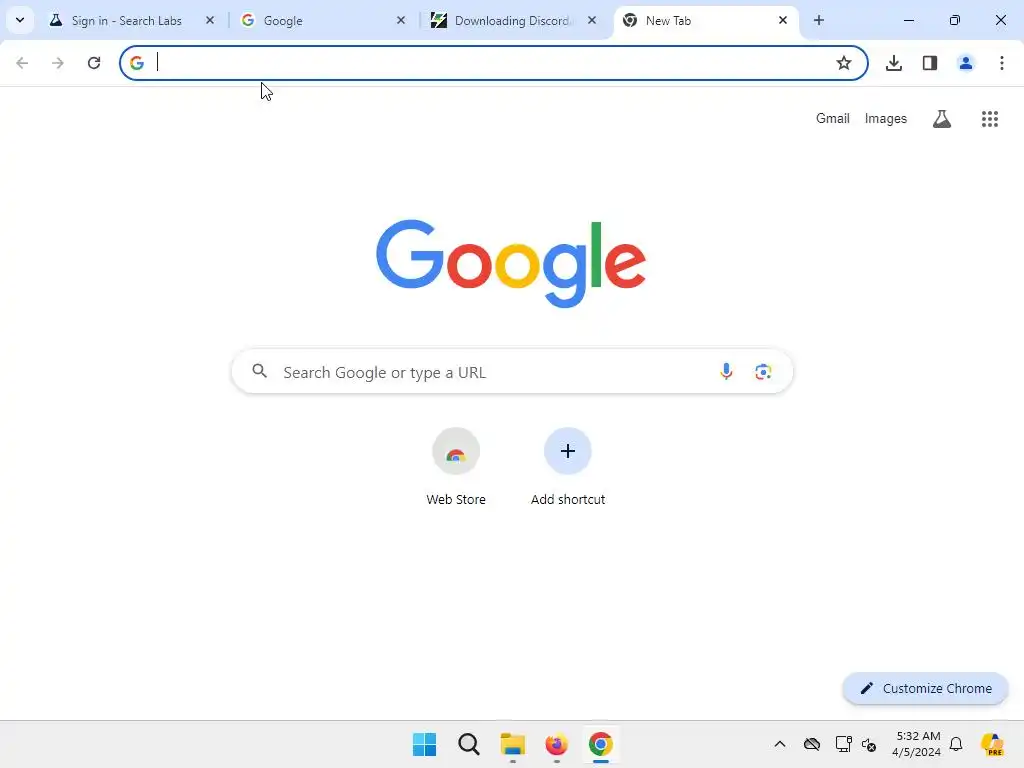Go forward with the forward arrow

58,63
